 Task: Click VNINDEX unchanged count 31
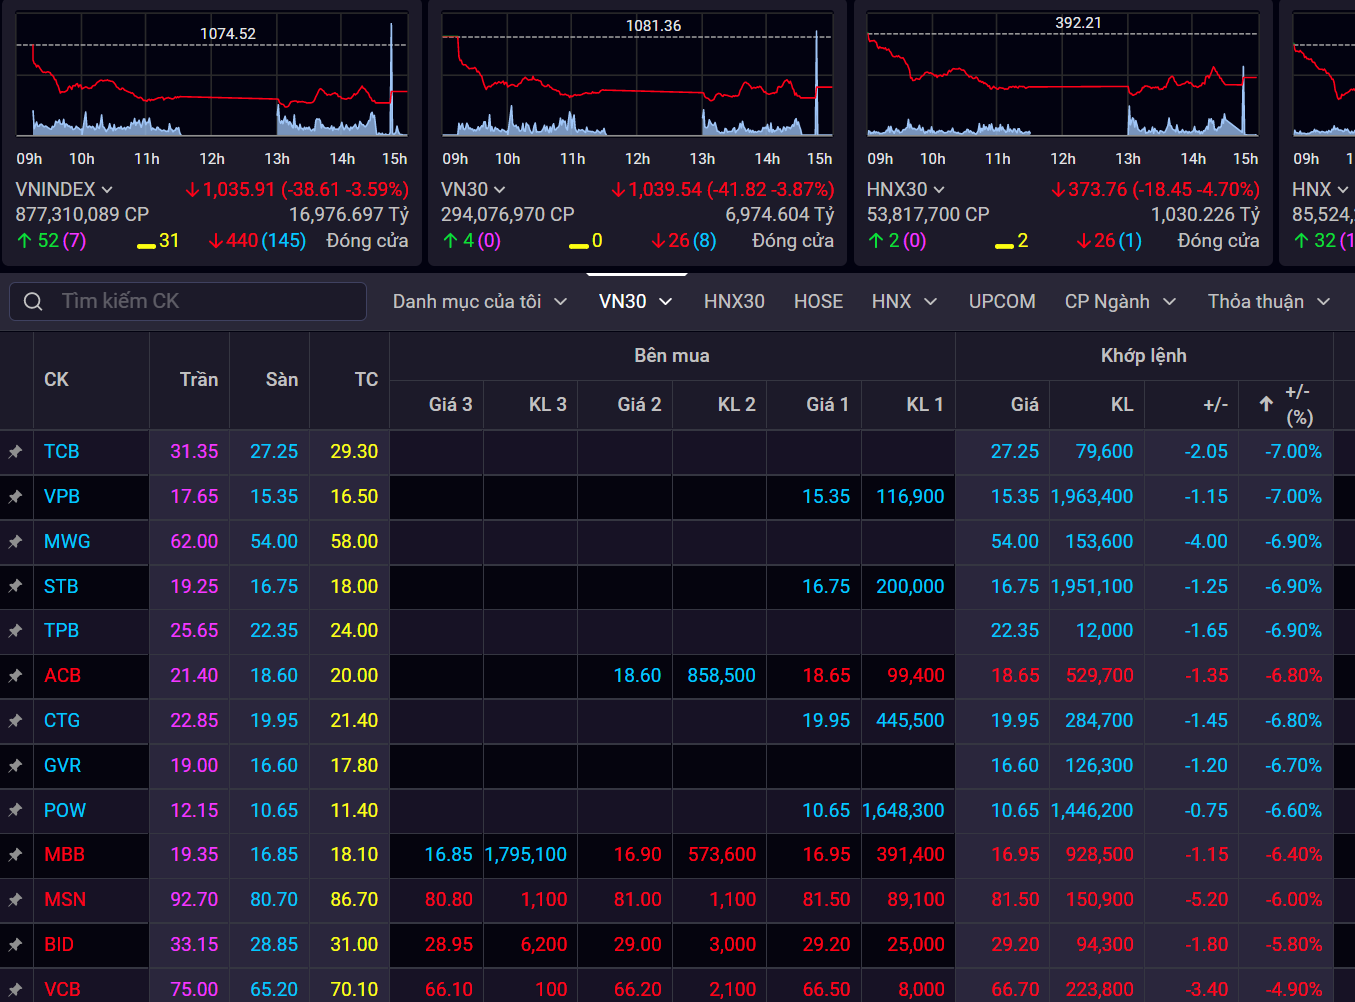coord(158,241)
